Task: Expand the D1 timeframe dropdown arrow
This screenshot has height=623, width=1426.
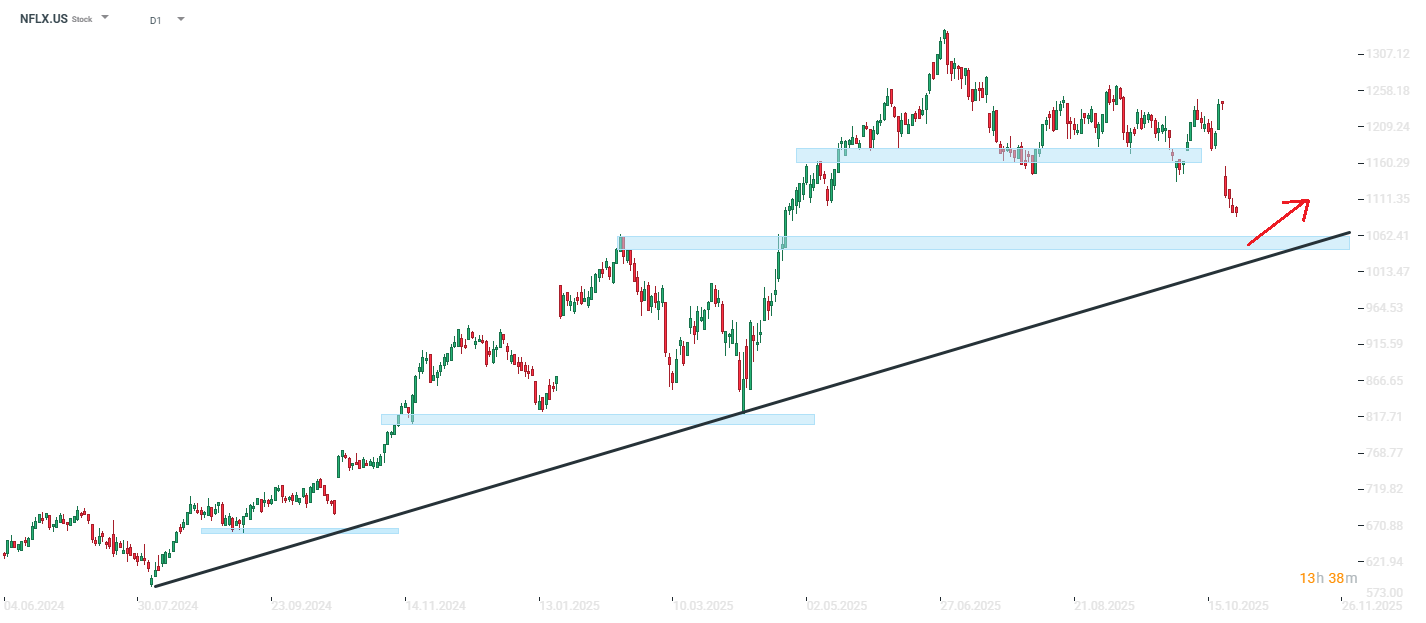Action: pyautogui.click(x=180, y=18)
